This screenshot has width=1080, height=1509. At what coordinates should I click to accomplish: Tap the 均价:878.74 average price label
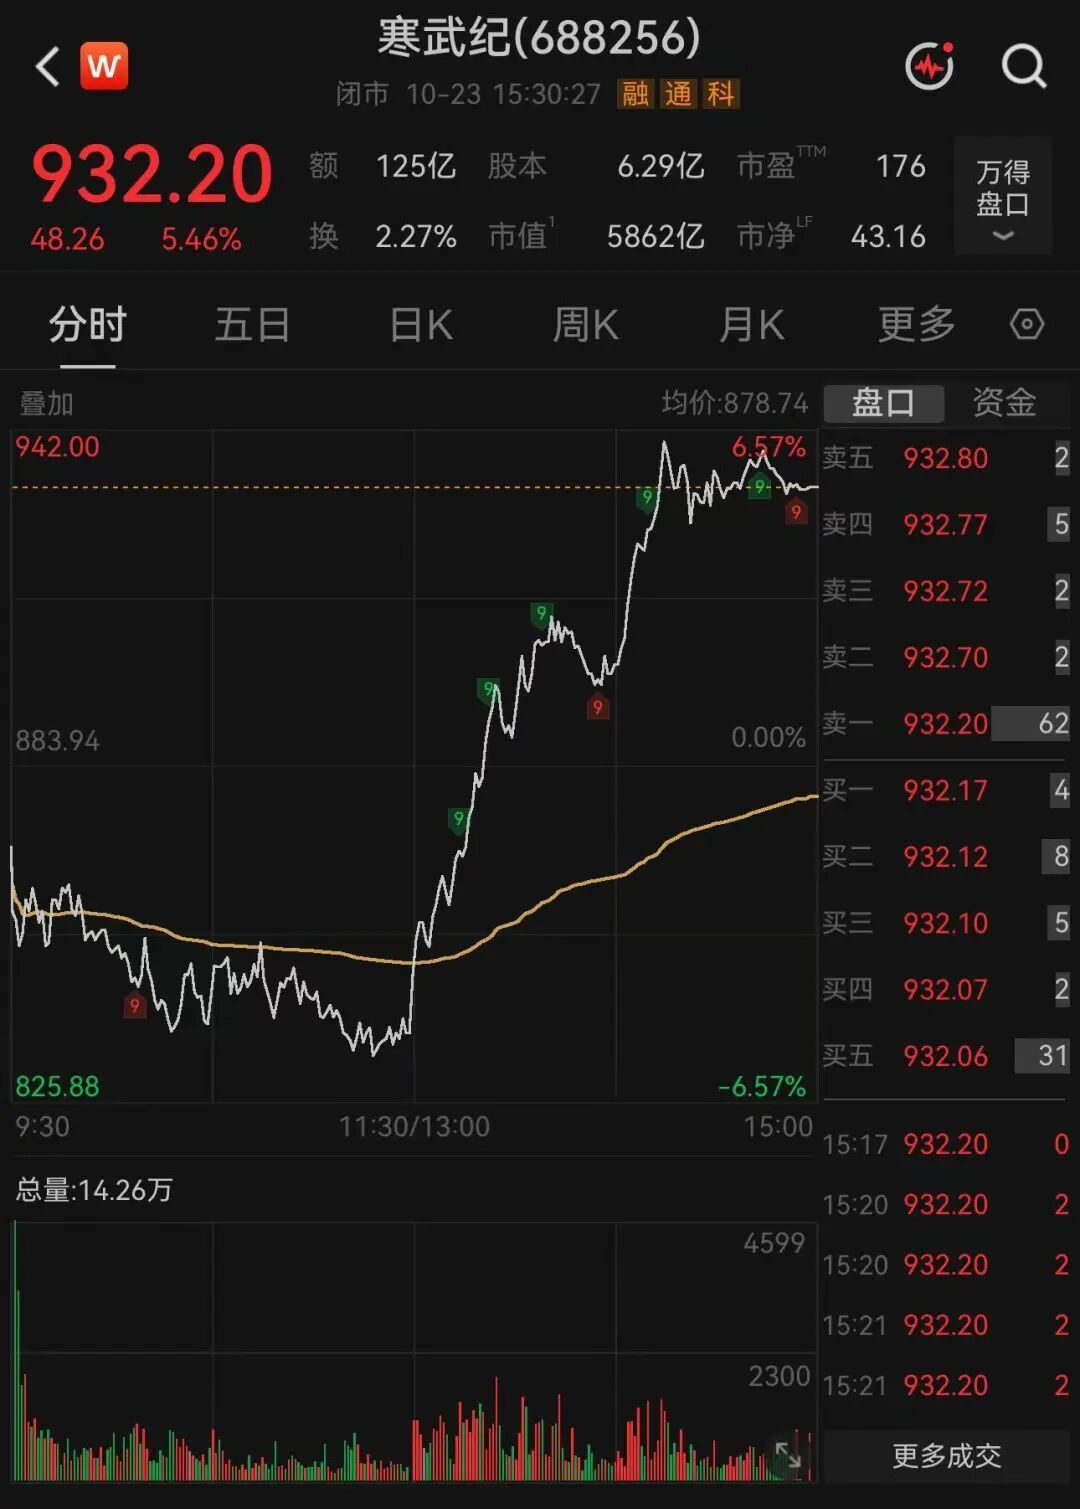click(735, 403)
